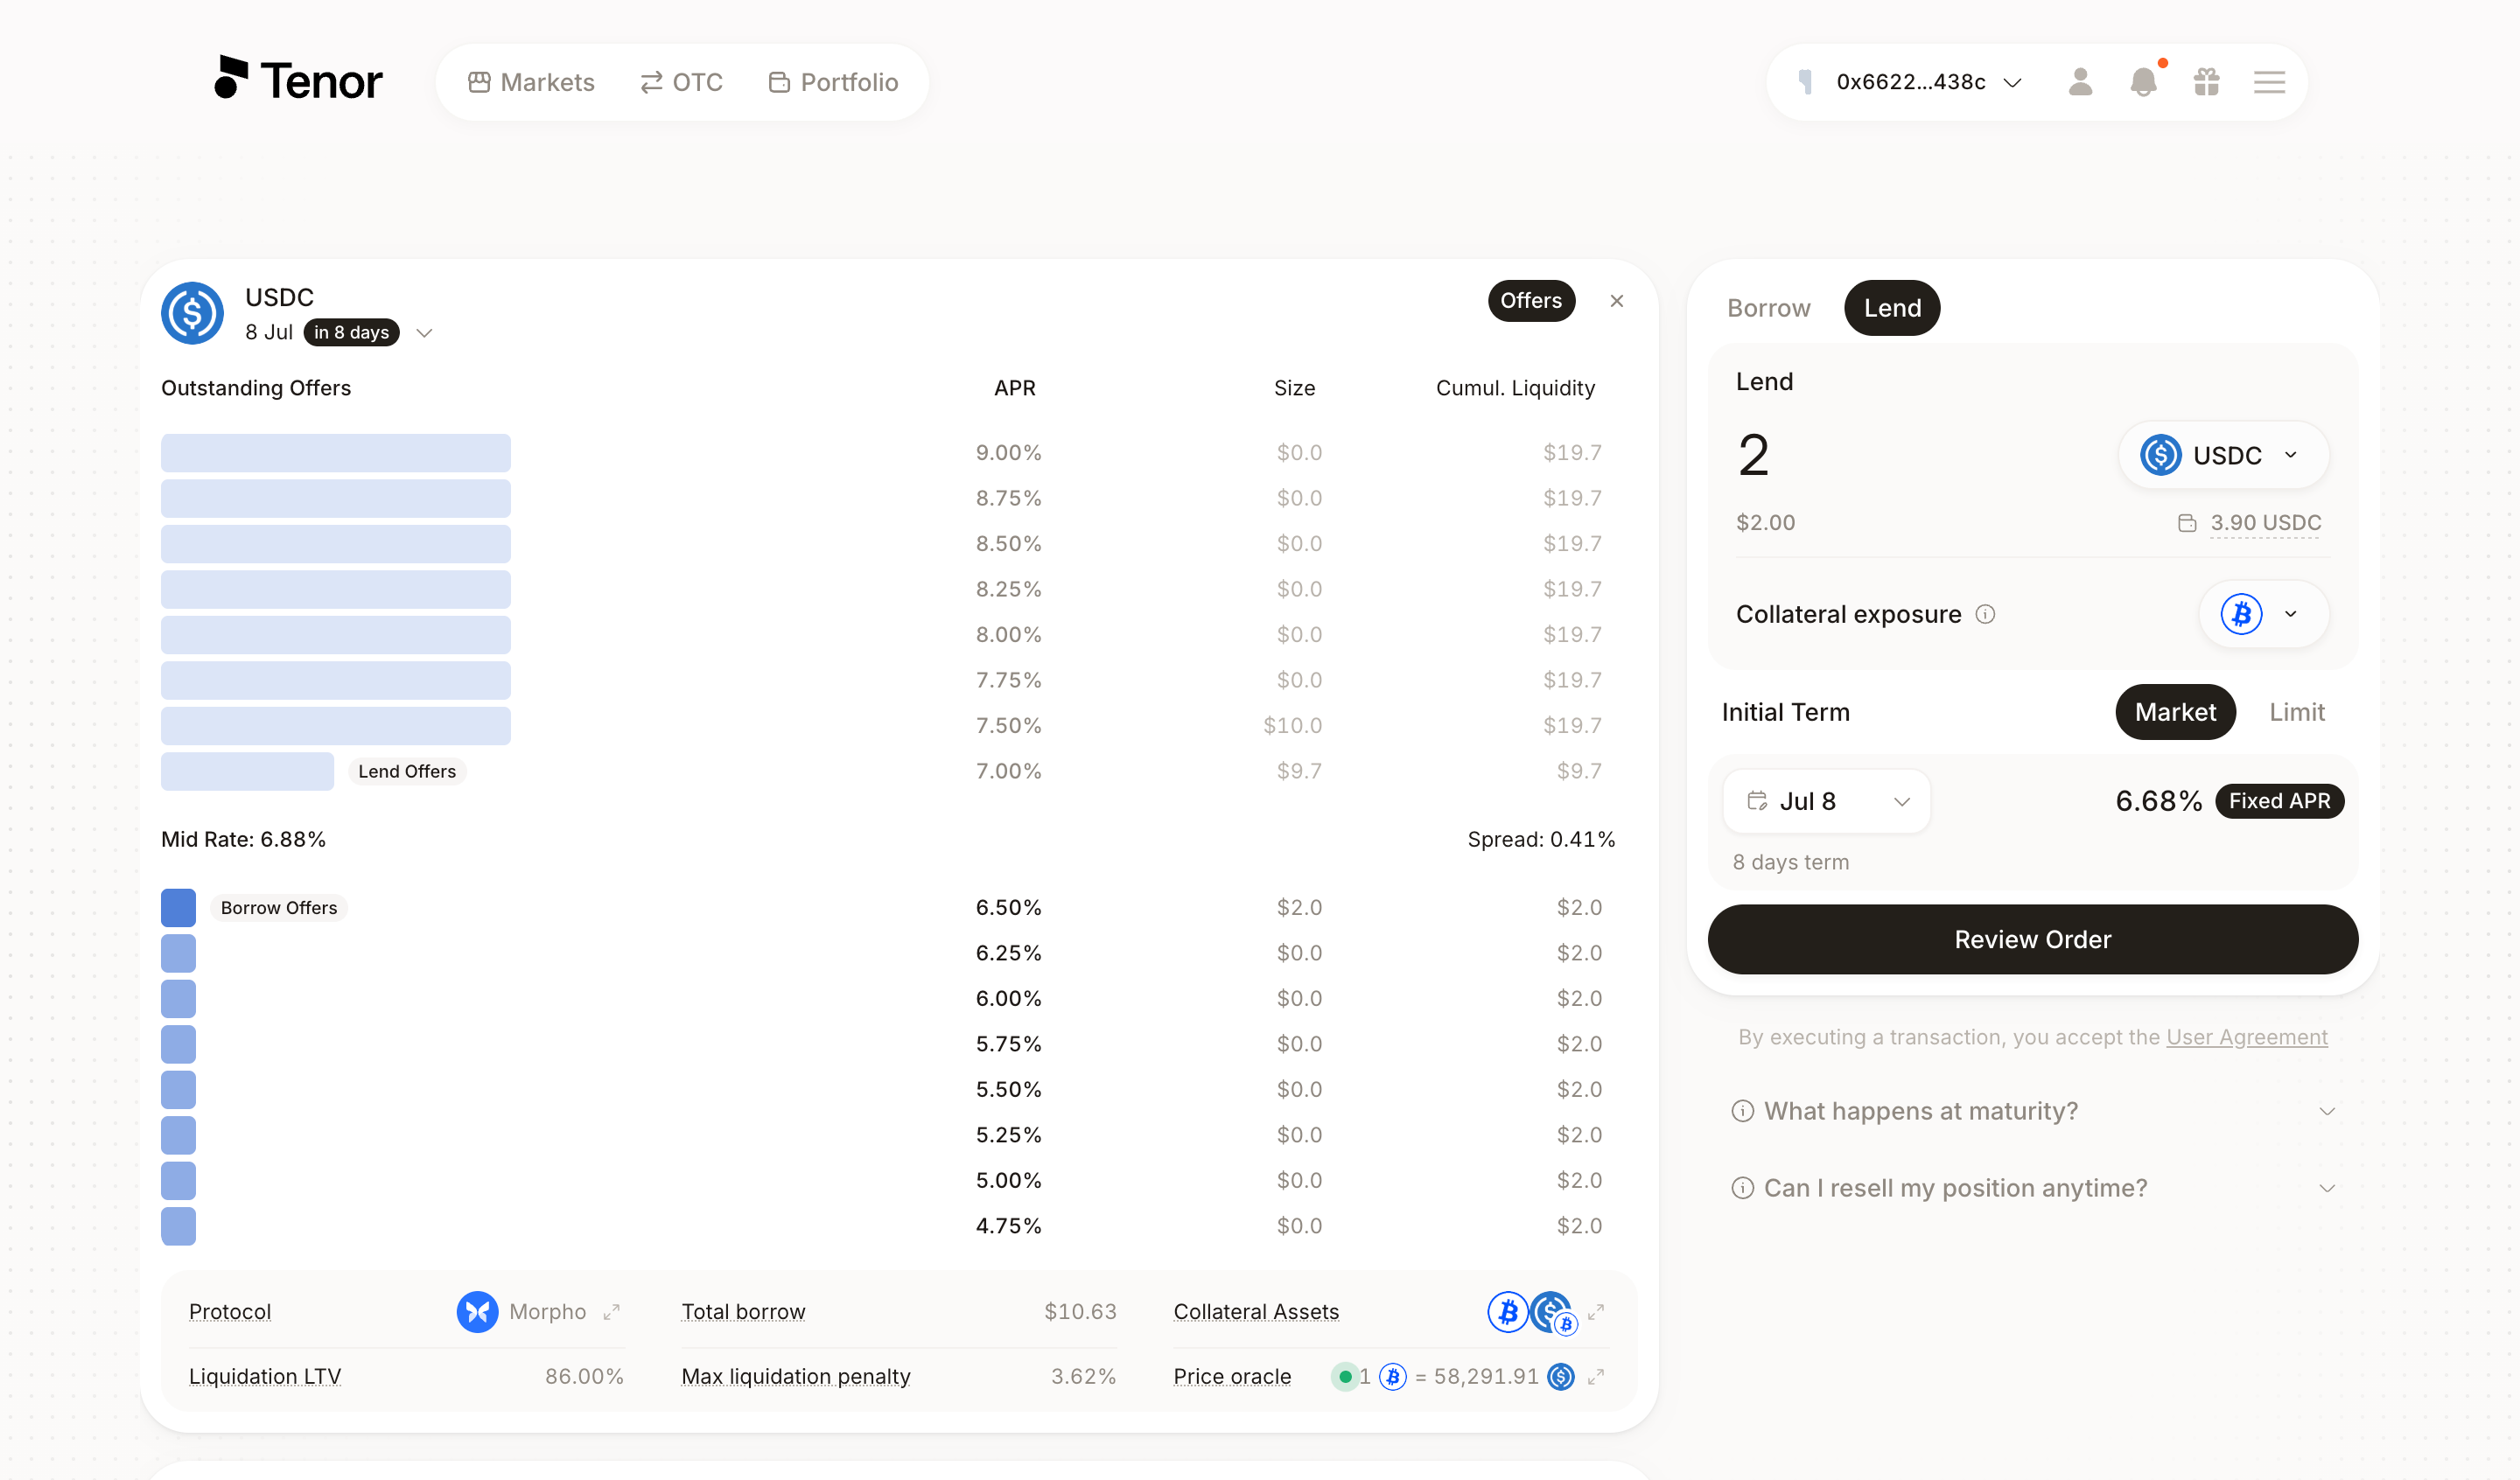Click the lend amount input field
Image resolution: width=2520 pixels, height=1480 pixels.
point(1910,455)
